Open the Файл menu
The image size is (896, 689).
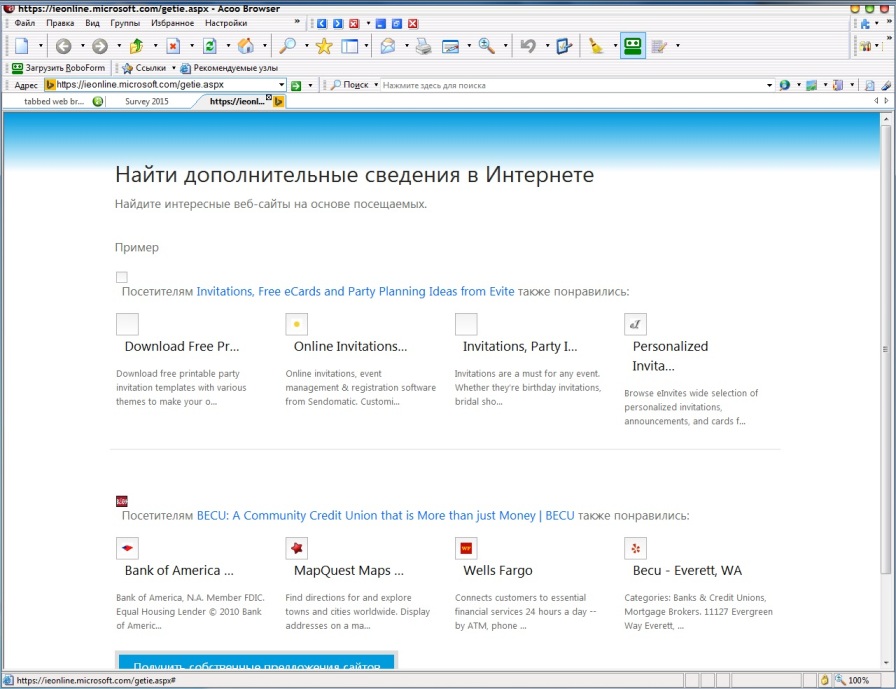[x=25, y=23]
